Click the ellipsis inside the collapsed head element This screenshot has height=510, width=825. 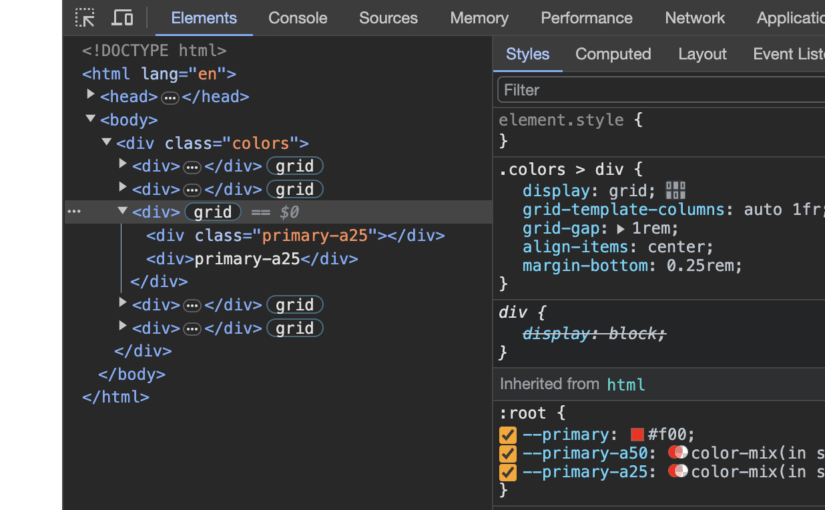(170, 97)
